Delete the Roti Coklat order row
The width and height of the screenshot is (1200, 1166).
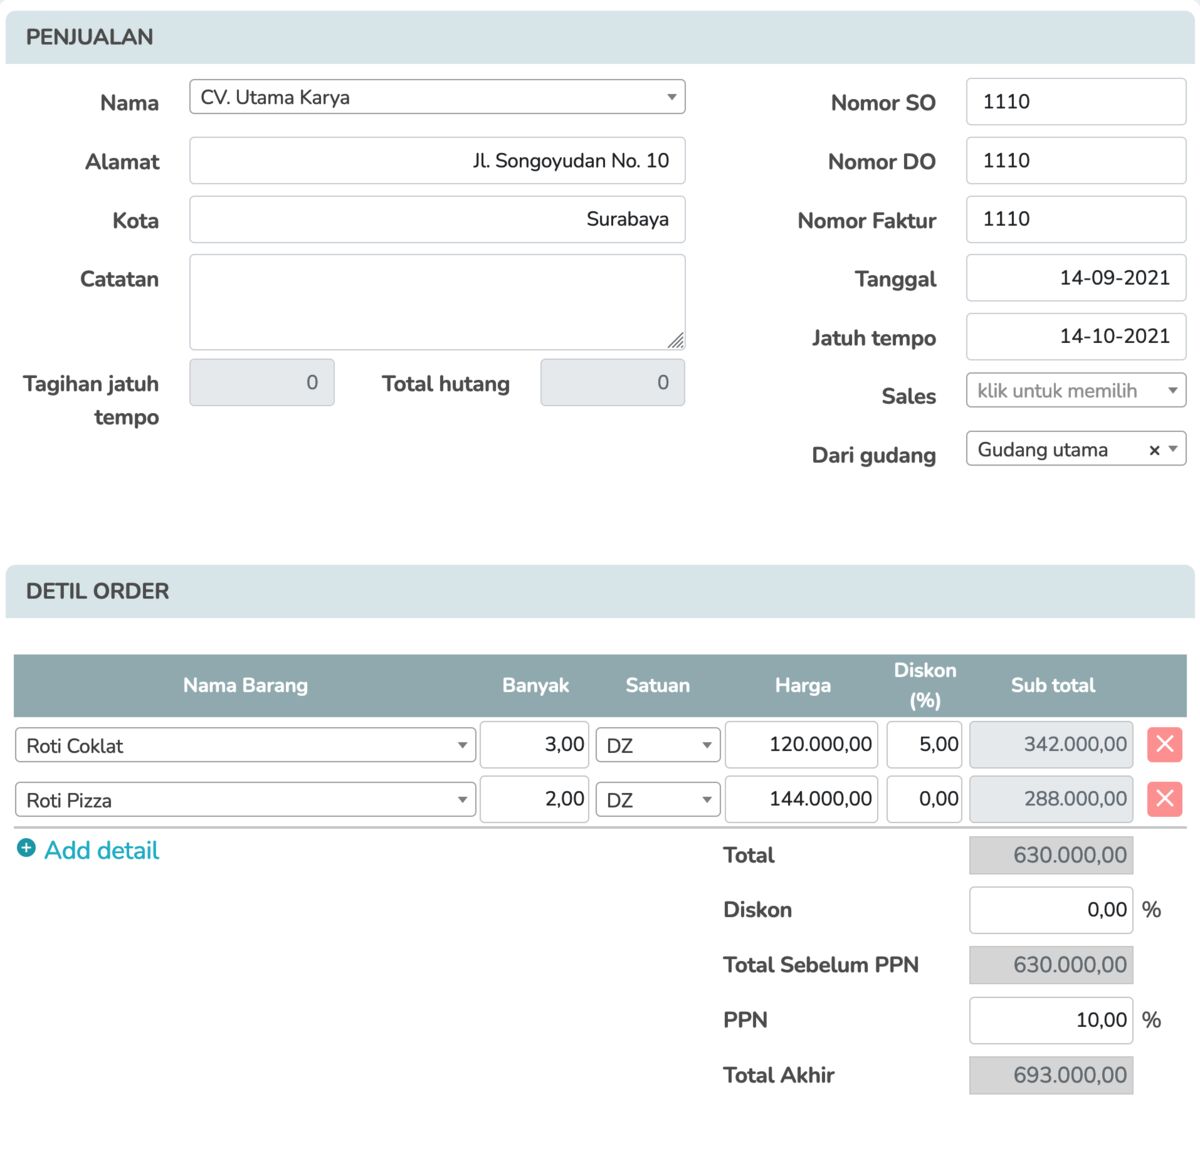tap(1164, 745)
